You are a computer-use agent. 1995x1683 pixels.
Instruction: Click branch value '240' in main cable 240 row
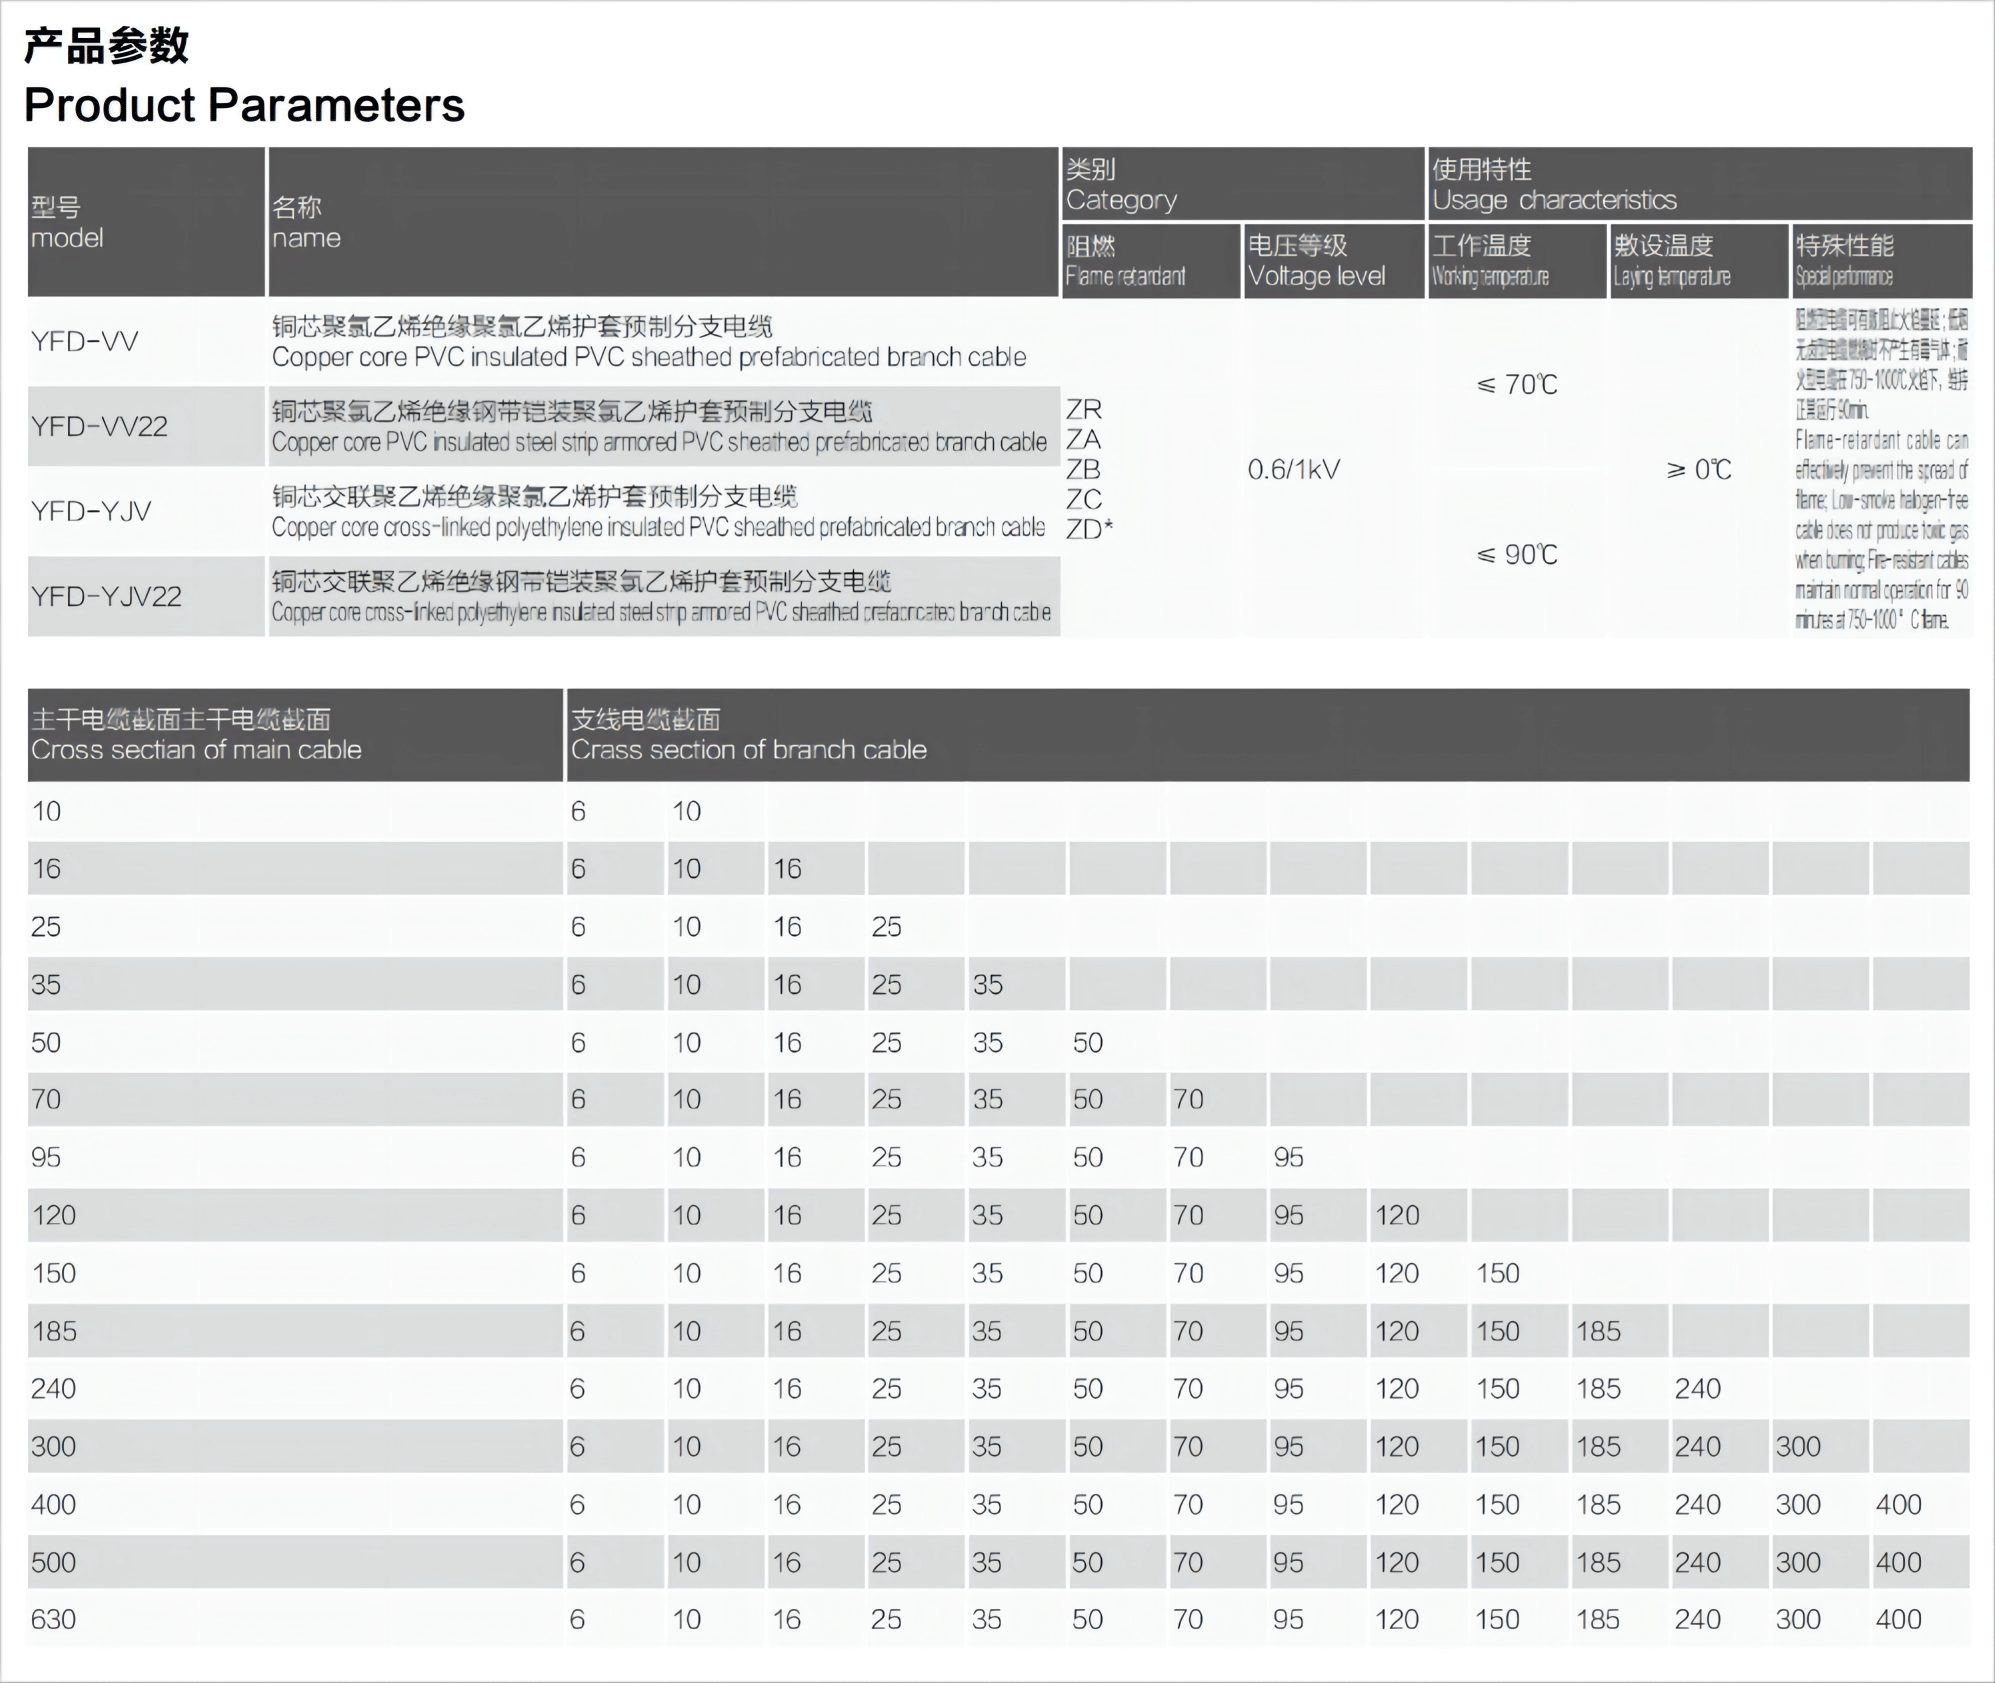tap(1698, 1389)
